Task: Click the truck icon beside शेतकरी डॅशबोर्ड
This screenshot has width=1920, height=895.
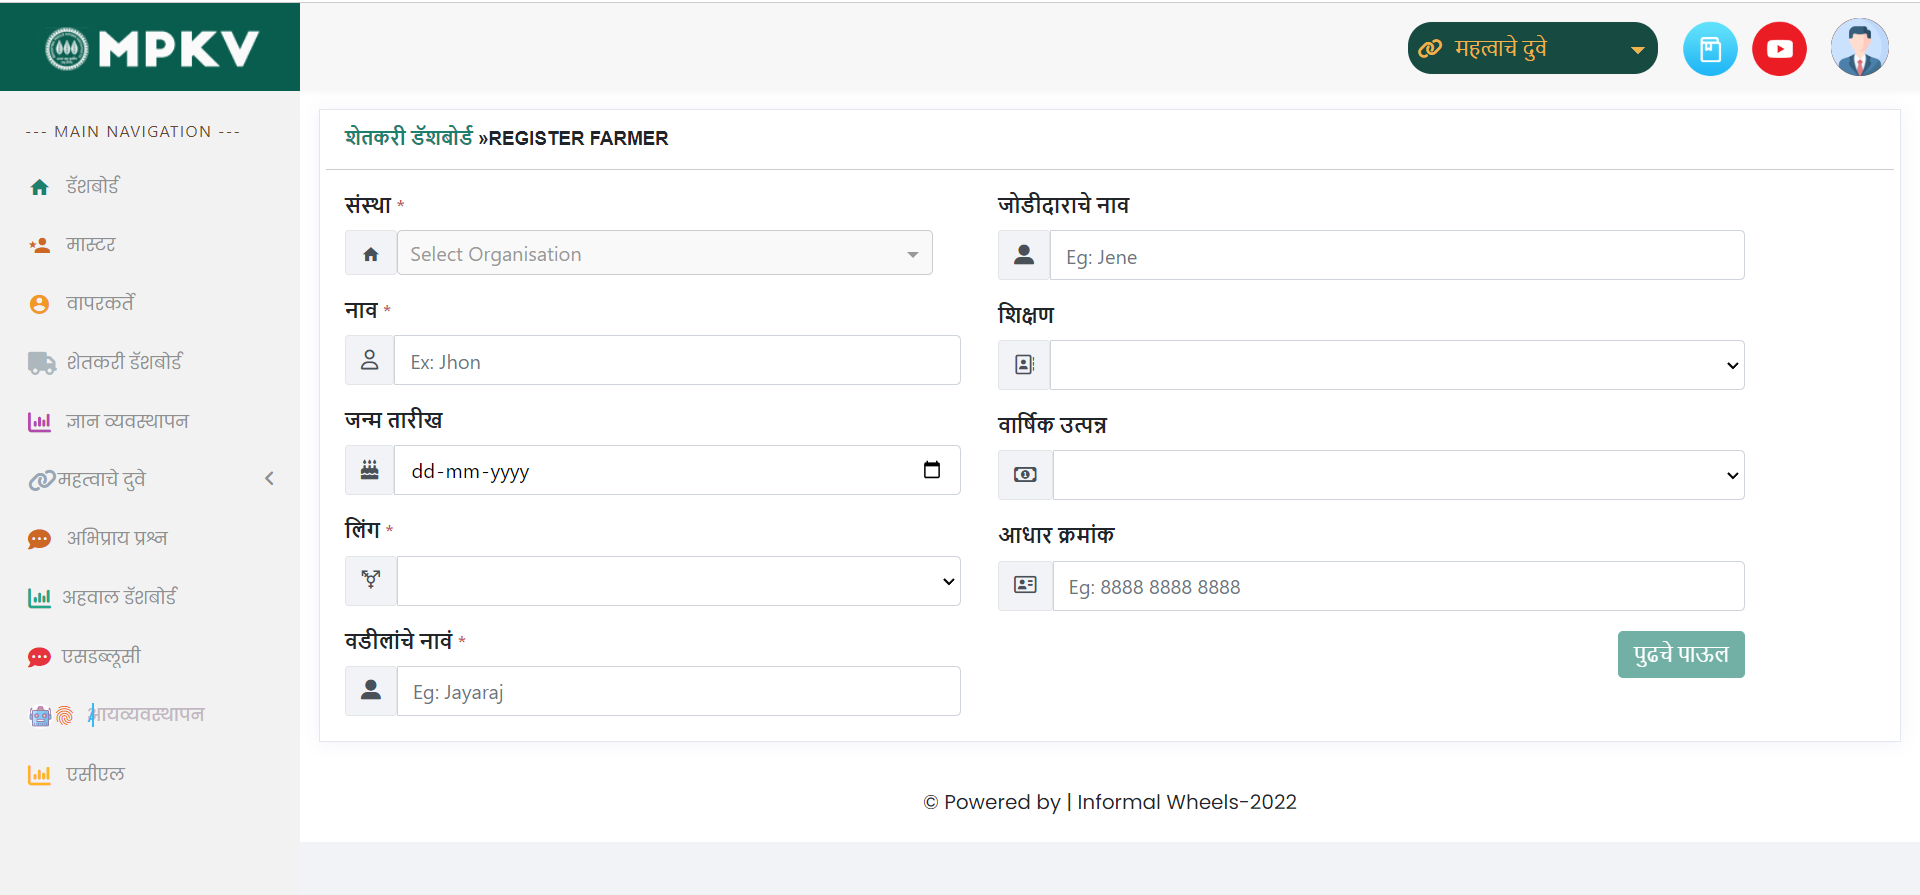Action: 41,363
